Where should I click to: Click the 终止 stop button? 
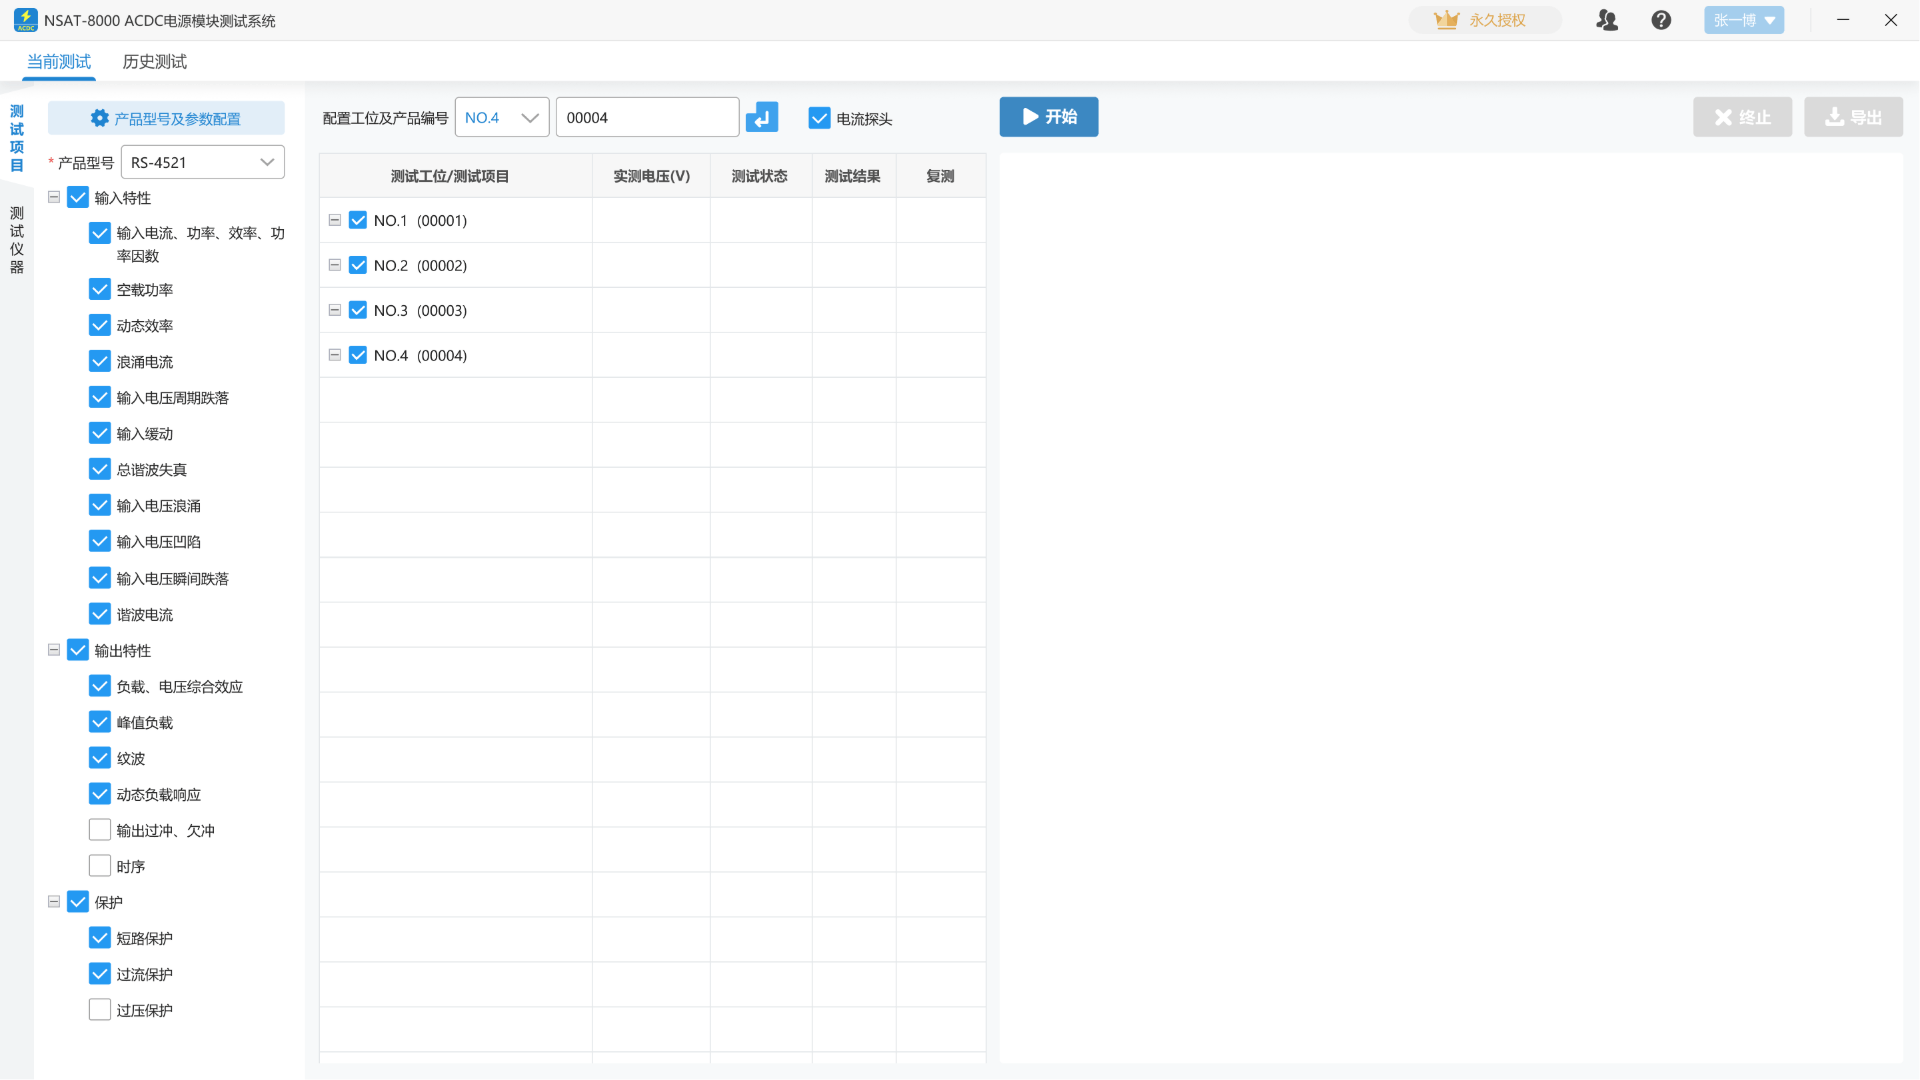click(x=1741, y=118)
